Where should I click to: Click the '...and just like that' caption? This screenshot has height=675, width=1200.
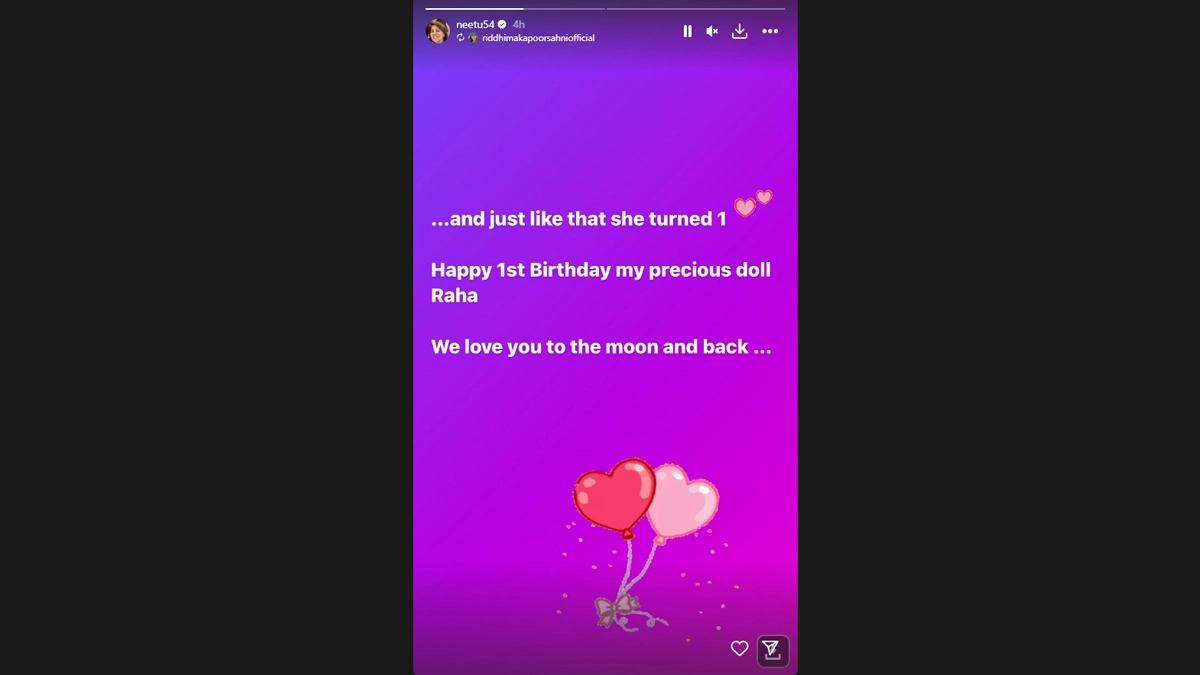[x=579, y=219]
